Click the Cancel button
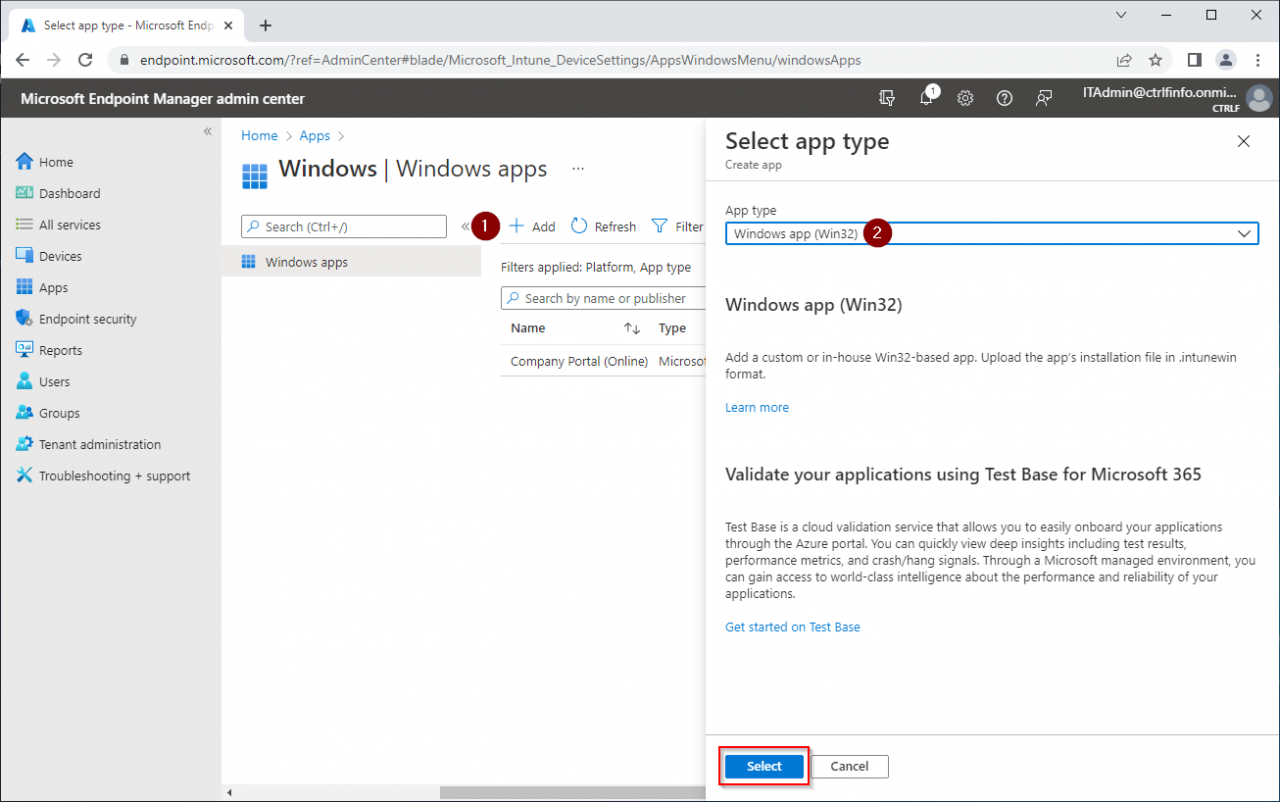The image size is (1280, 802). pos(849,766)
